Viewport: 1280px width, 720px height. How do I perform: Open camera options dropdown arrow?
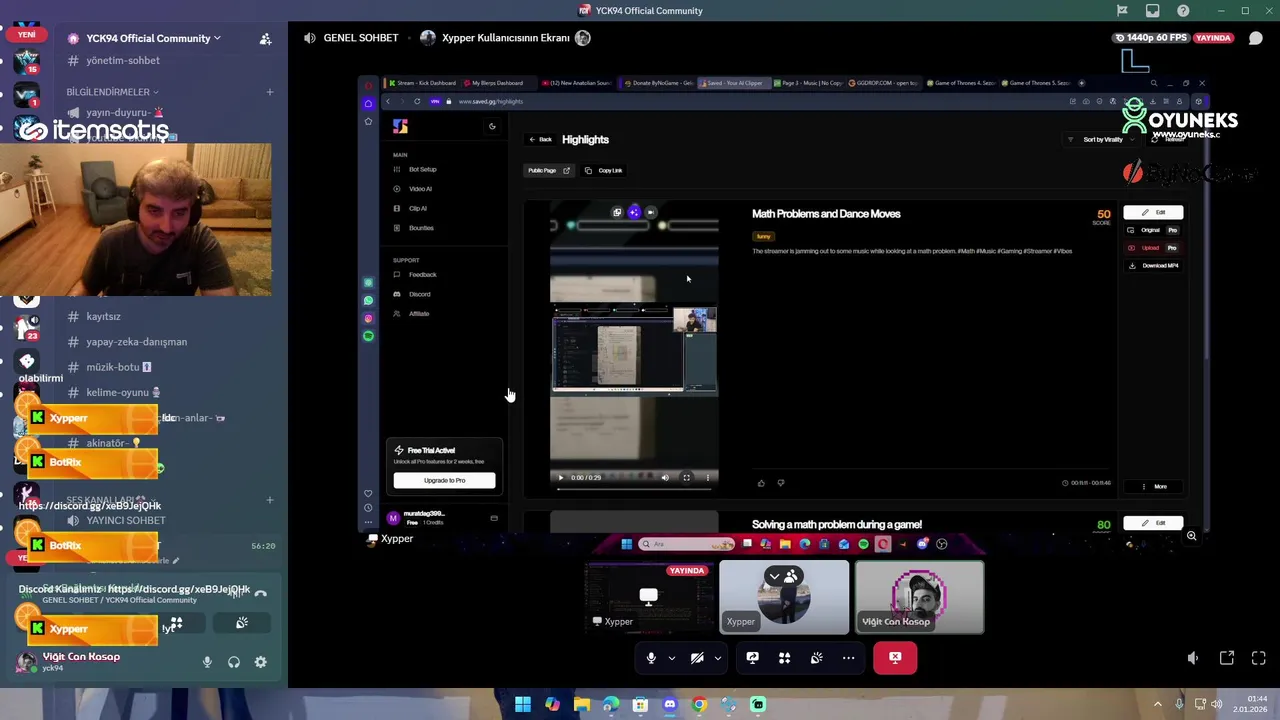717,658
